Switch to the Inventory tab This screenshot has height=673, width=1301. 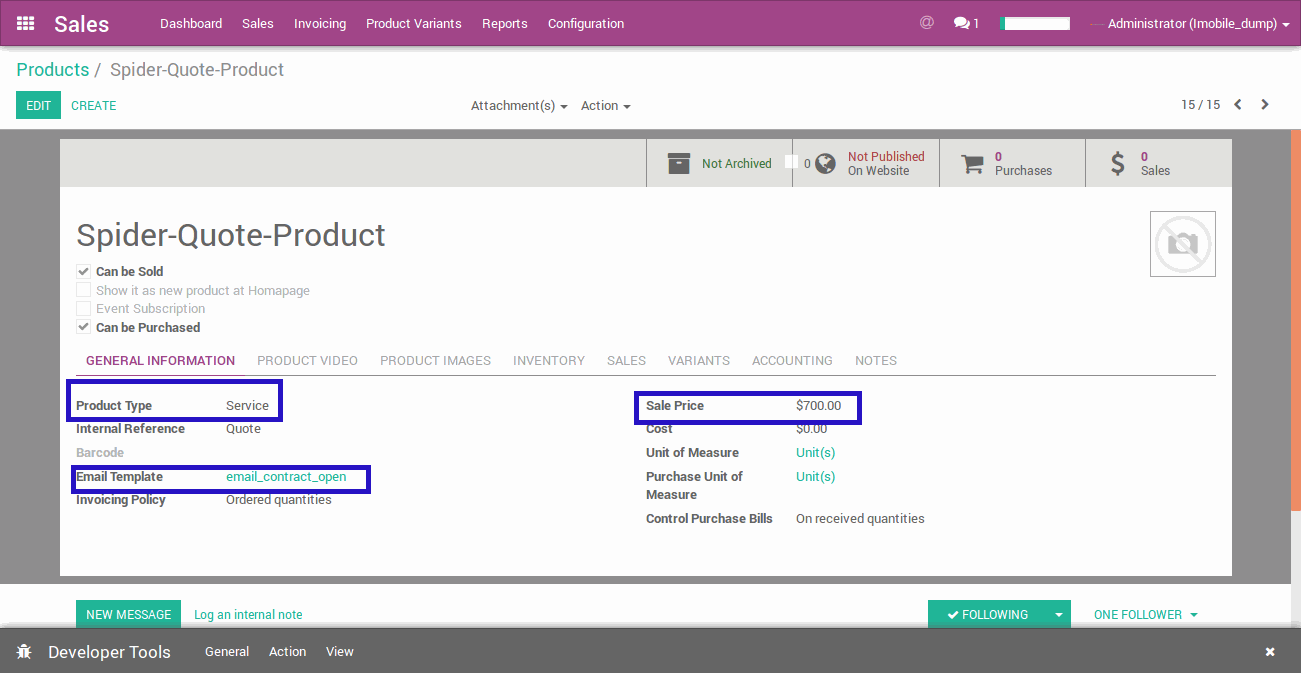point(549,361)
